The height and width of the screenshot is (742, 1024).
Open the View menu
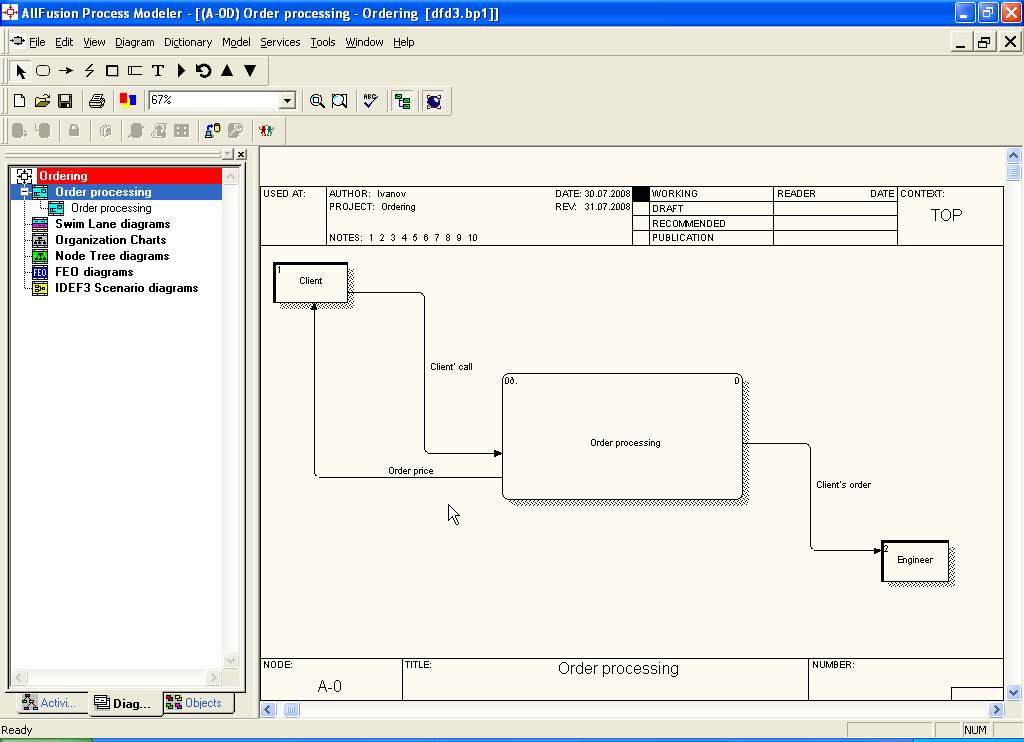tap(94, 42)
